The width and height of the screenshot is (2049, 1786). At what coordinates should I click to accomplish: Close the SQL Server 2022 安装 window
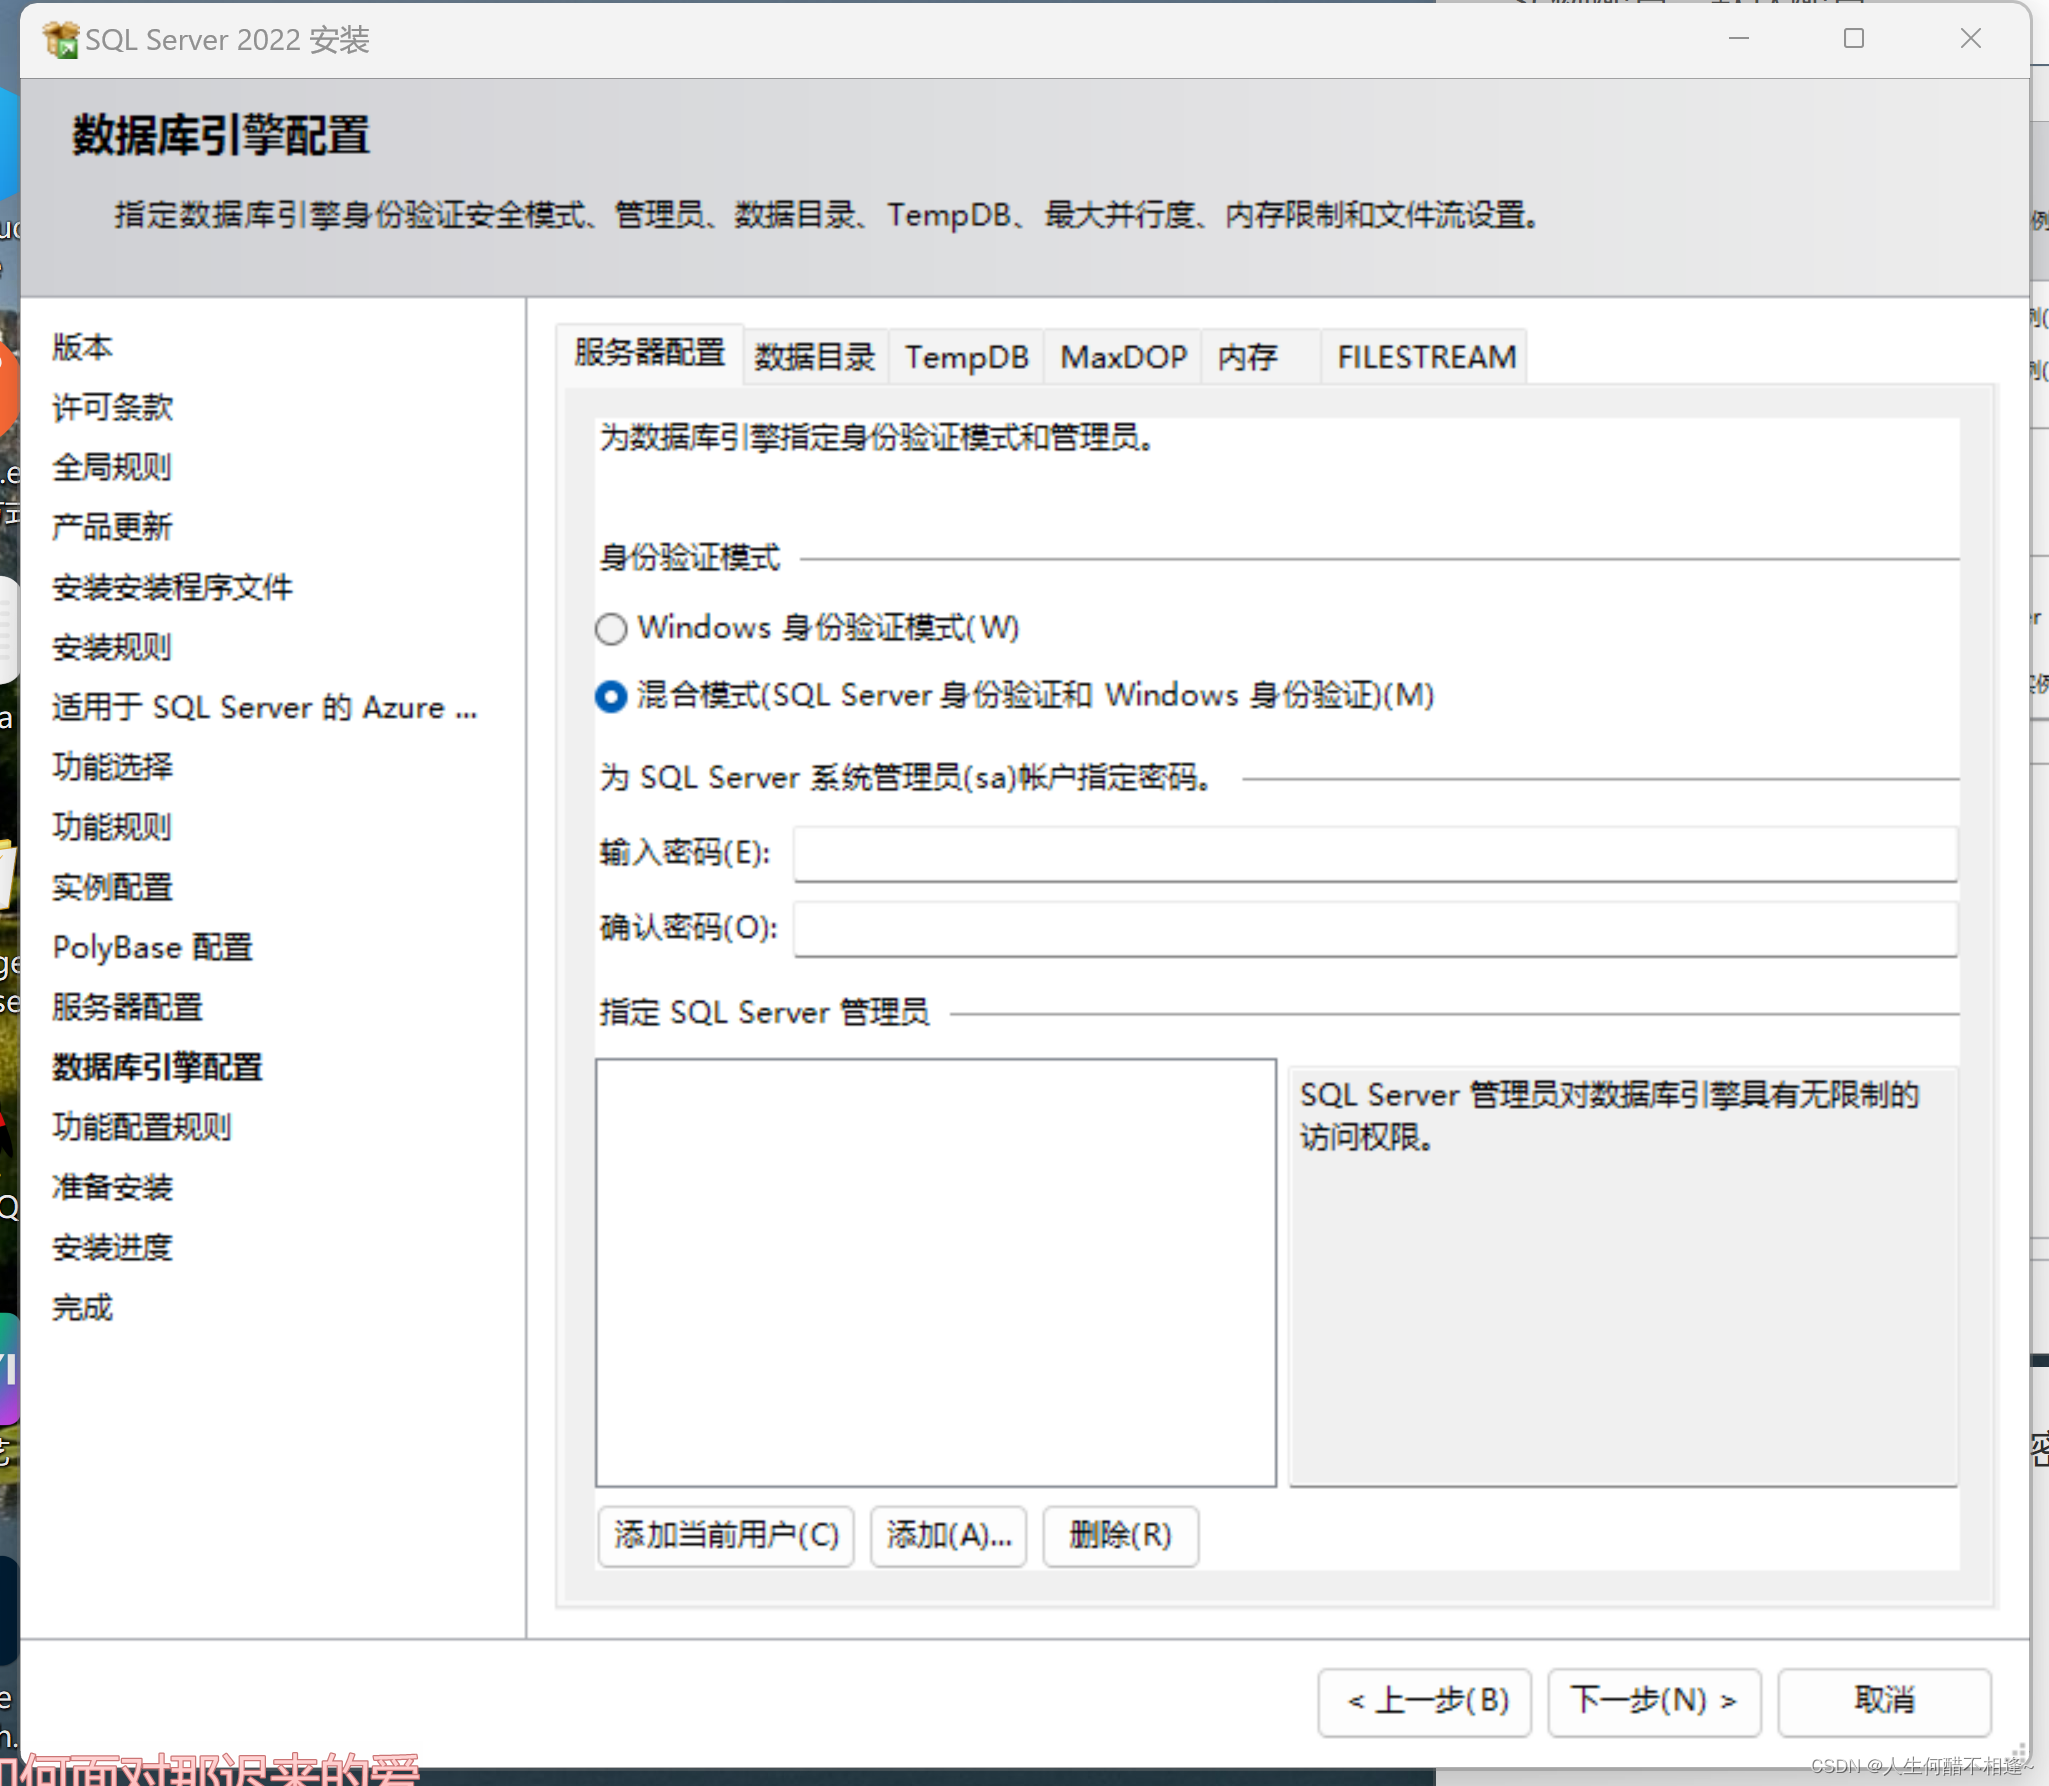[1970, 39]
